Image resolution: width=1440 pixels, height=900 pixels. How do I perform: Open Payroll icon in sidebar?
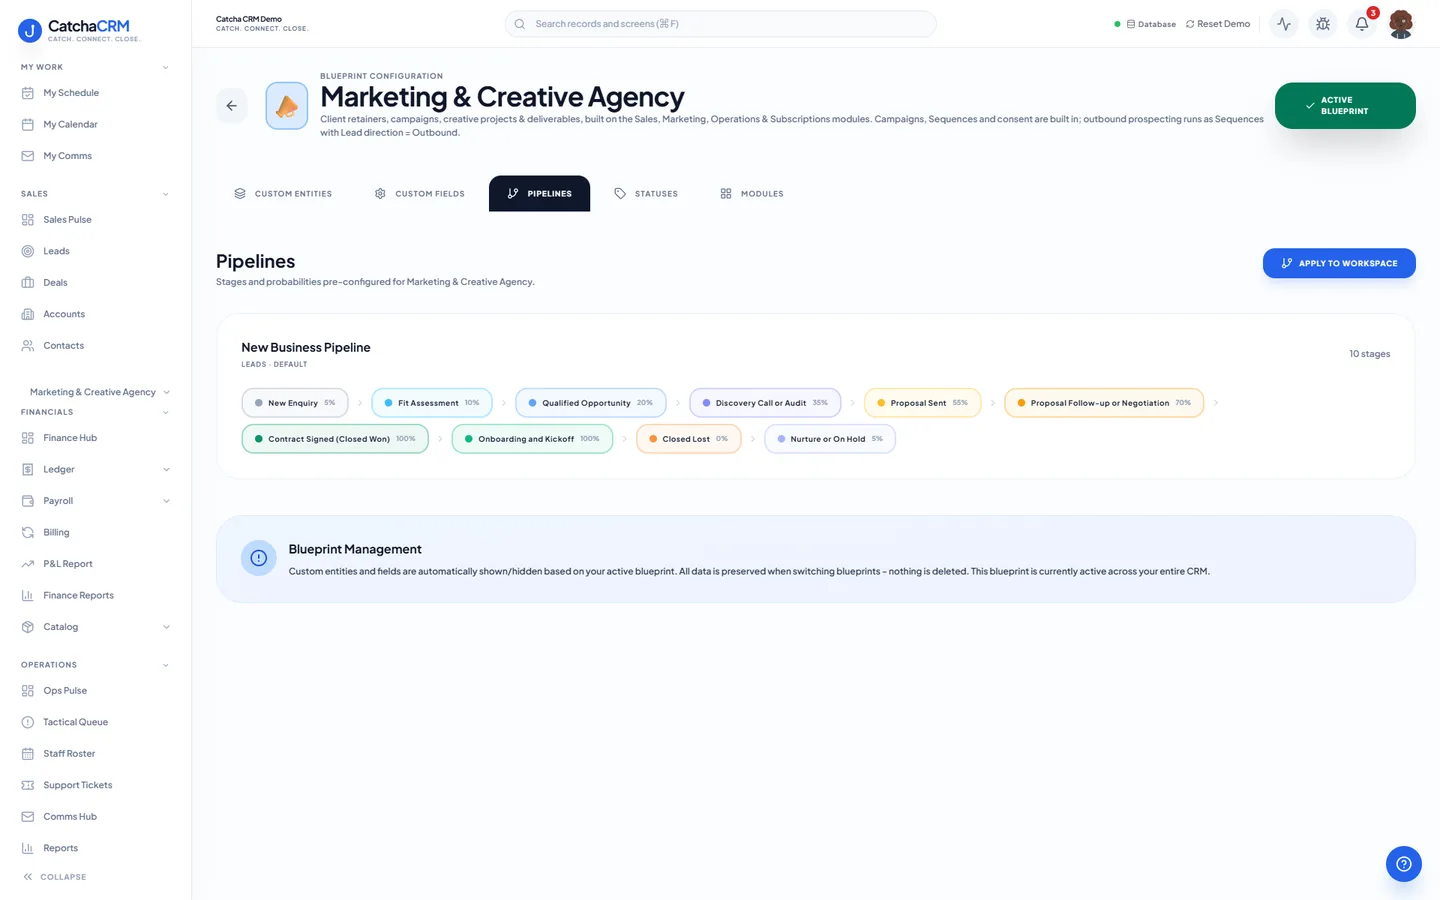coord(28,501)
